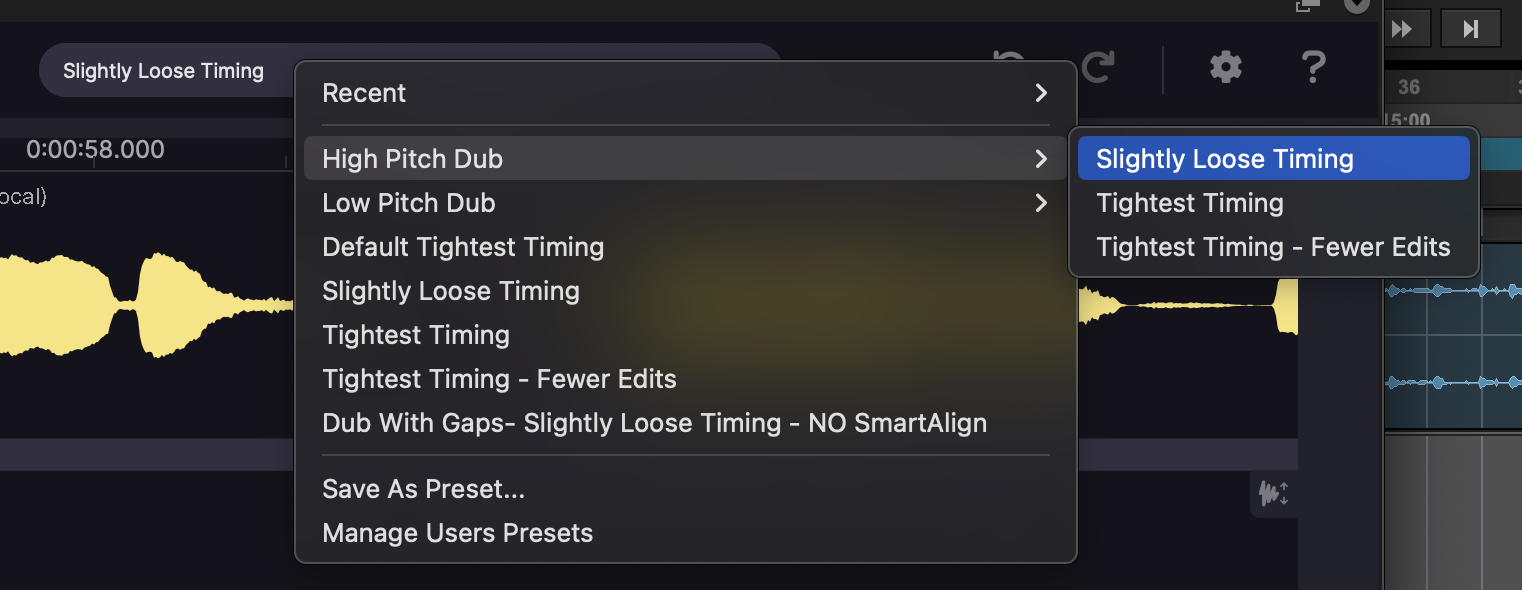Click the waveform vertical zoom icon
This screenshot has width=1522, height=590.
1273,493
